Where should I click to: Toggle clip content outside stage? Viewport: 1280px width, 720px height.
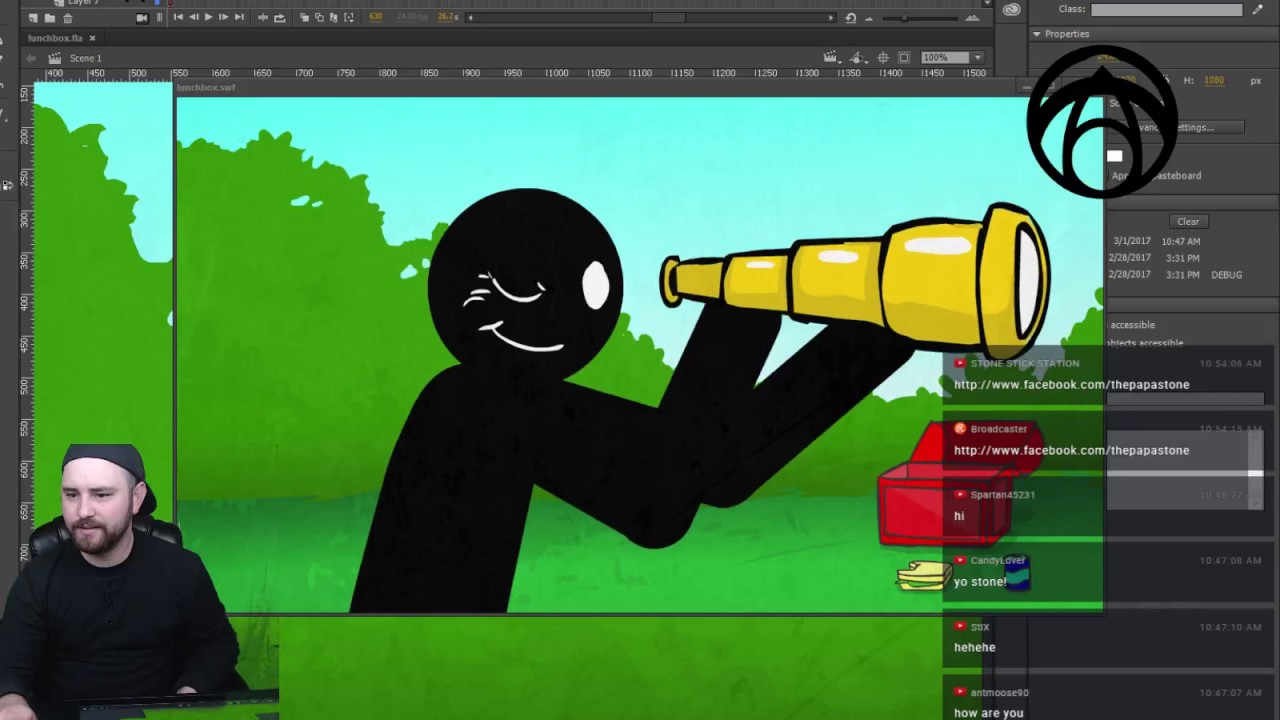[x=904, y=58]
